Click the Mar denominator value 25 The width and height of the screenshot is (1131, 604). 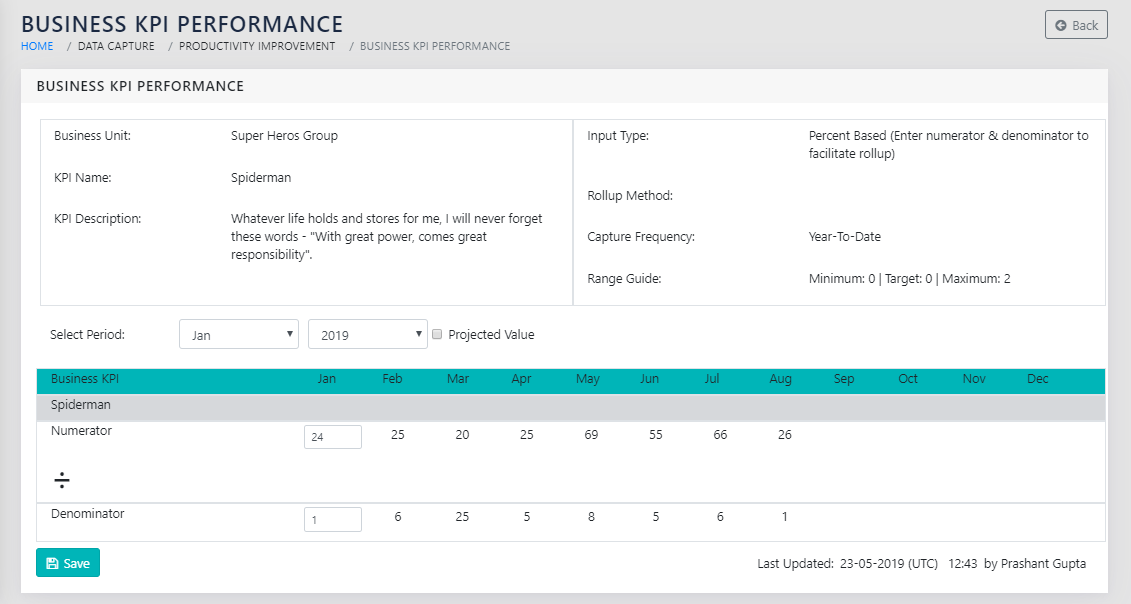(462, 517)
